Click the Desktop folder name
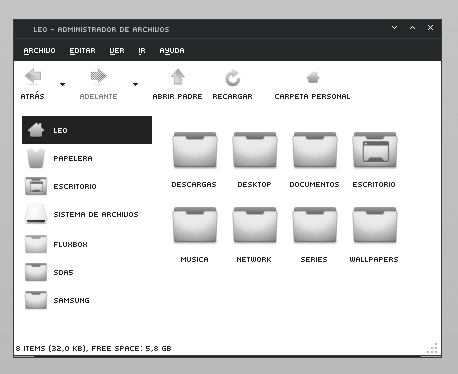The width and height of the screenshot is (458, 374). click(x=254, y=184)
